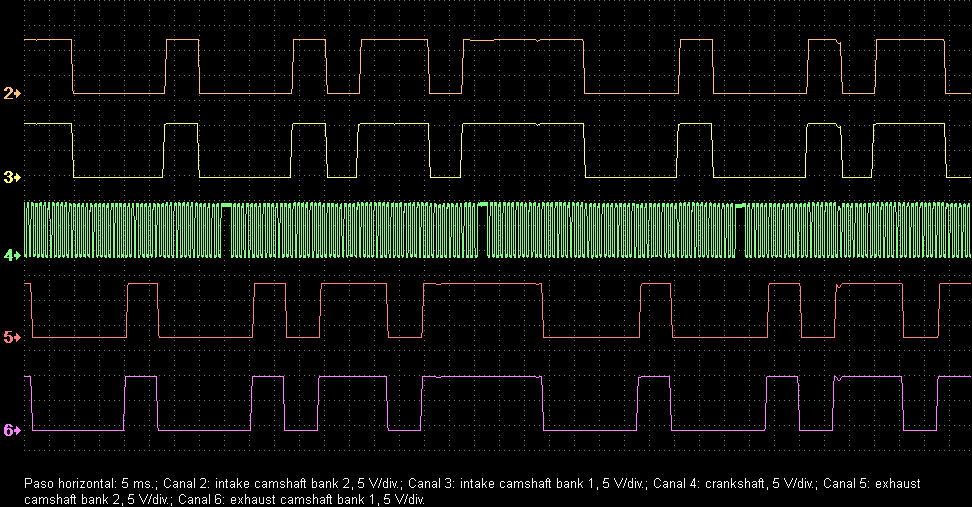Select the channel 2 ground marker
This screenshot has width=972, height=507.
[x=12, y=94]
